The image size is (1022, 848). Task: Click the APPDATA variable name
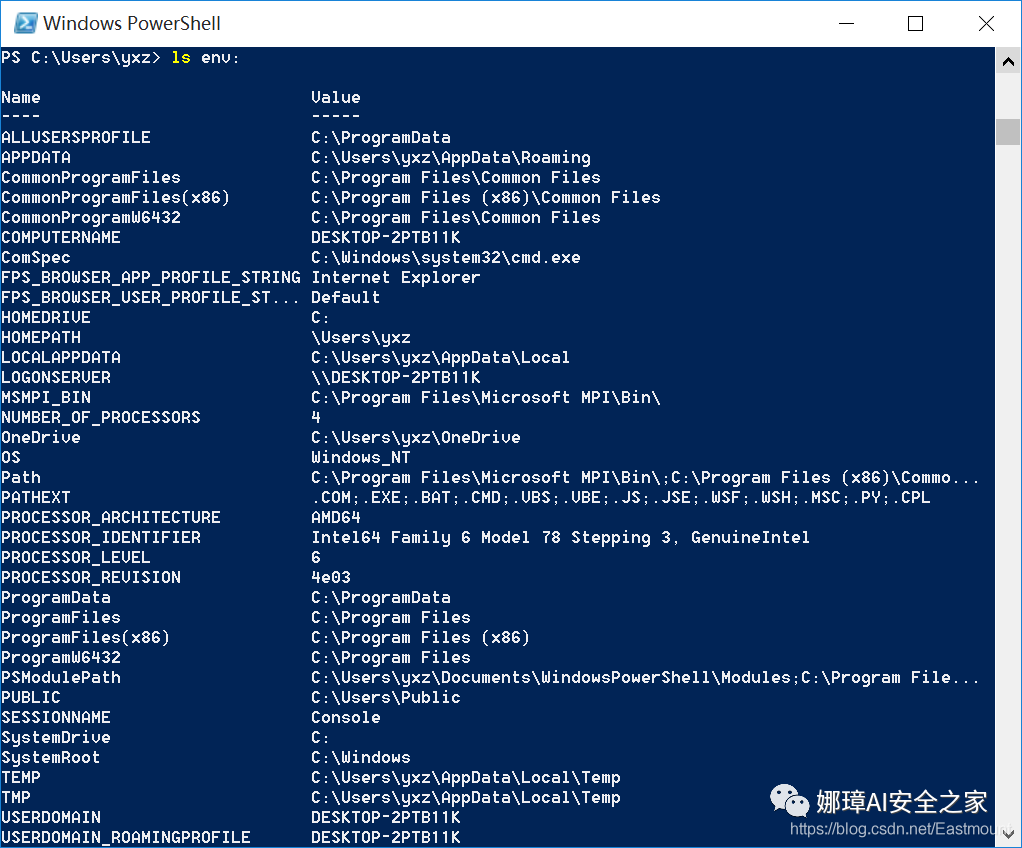36,158
